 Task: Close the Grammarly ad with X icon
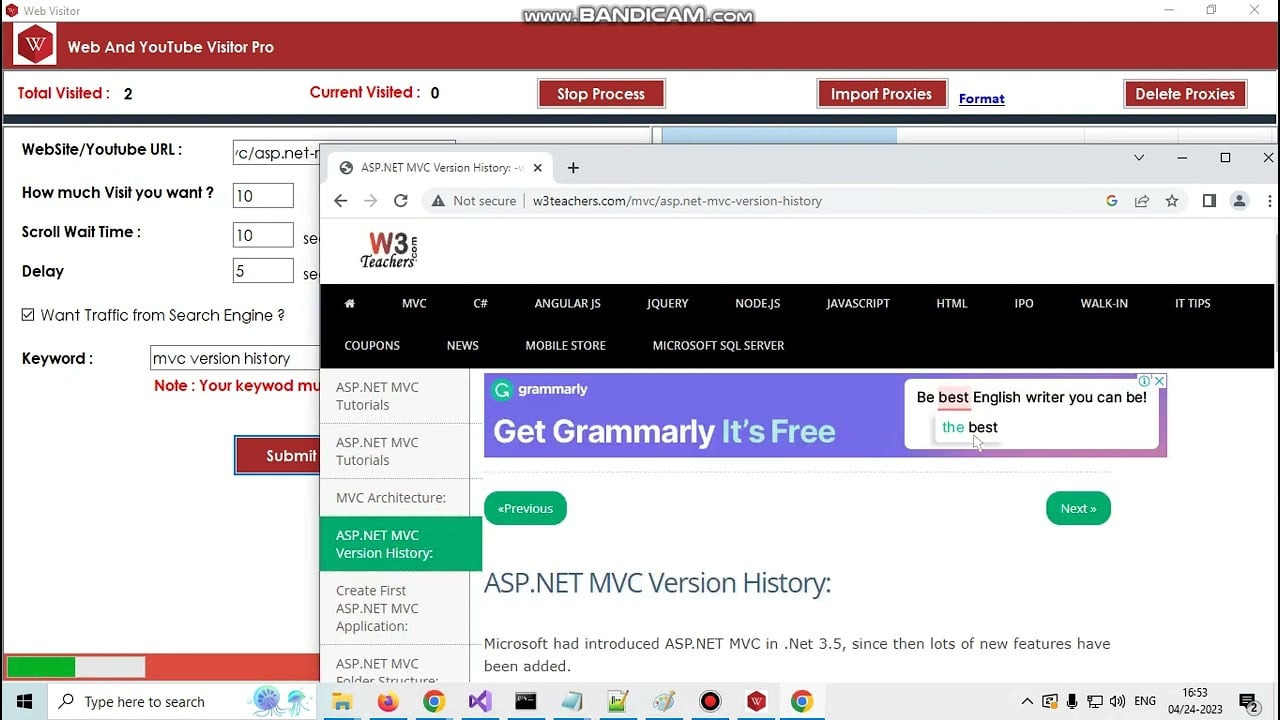click(1159, 381)
